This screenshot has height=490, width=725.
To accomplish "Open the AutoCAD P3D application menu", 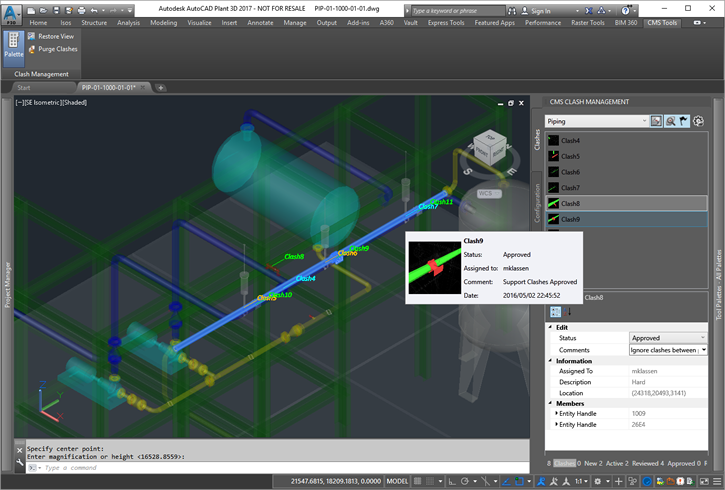I will (x=11, y=14).
